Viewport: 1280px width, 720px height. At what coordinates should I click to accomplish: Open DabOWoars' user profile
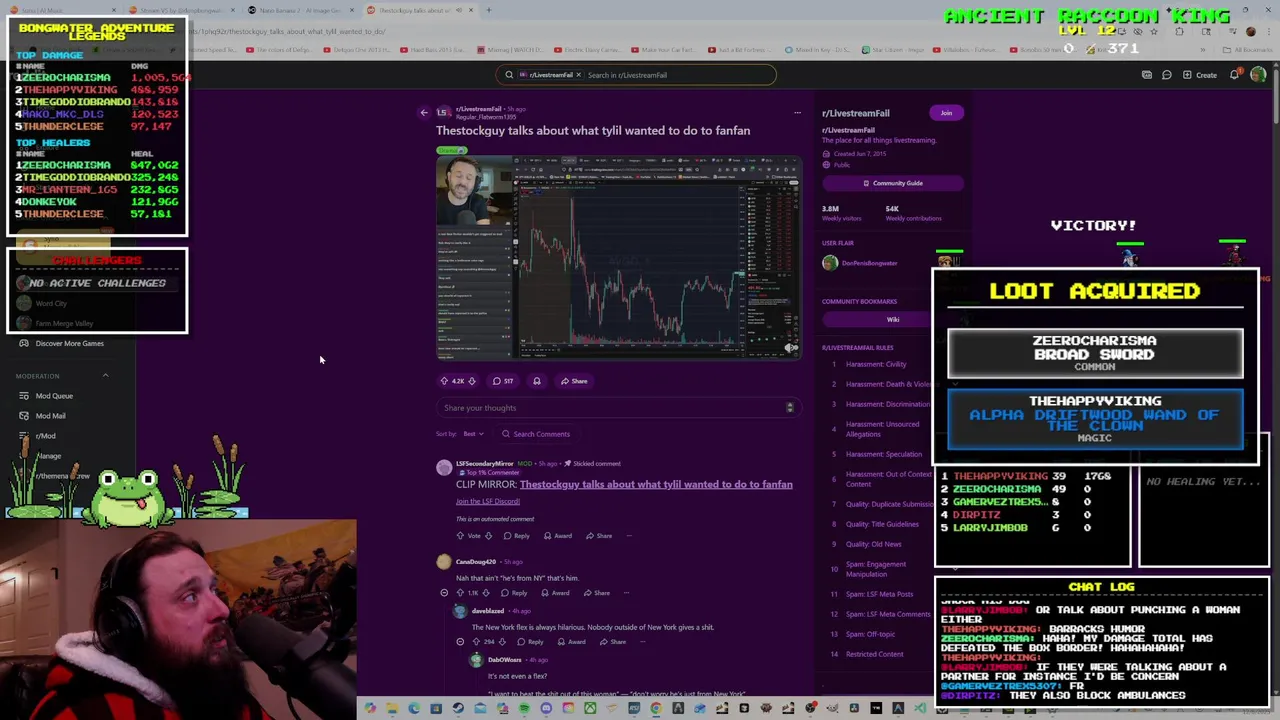coord(504,660)
